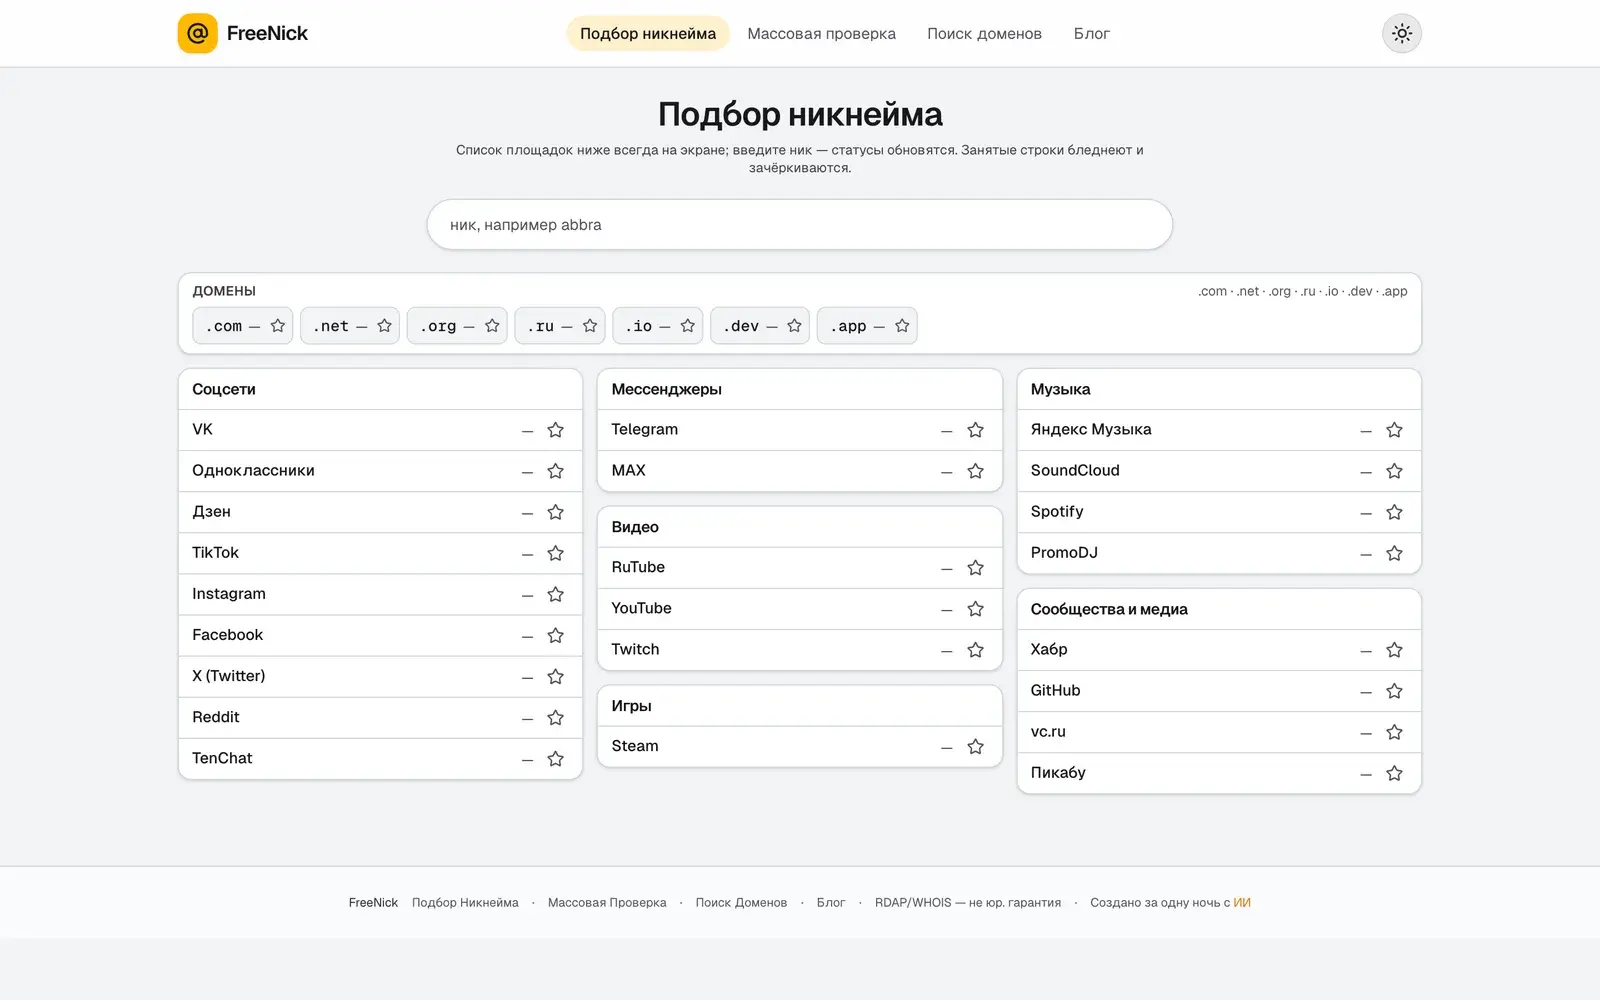The height and width of the screenshot is (1000, 1600).
Task: Click the .dev domain chip label
Action: 741,326
